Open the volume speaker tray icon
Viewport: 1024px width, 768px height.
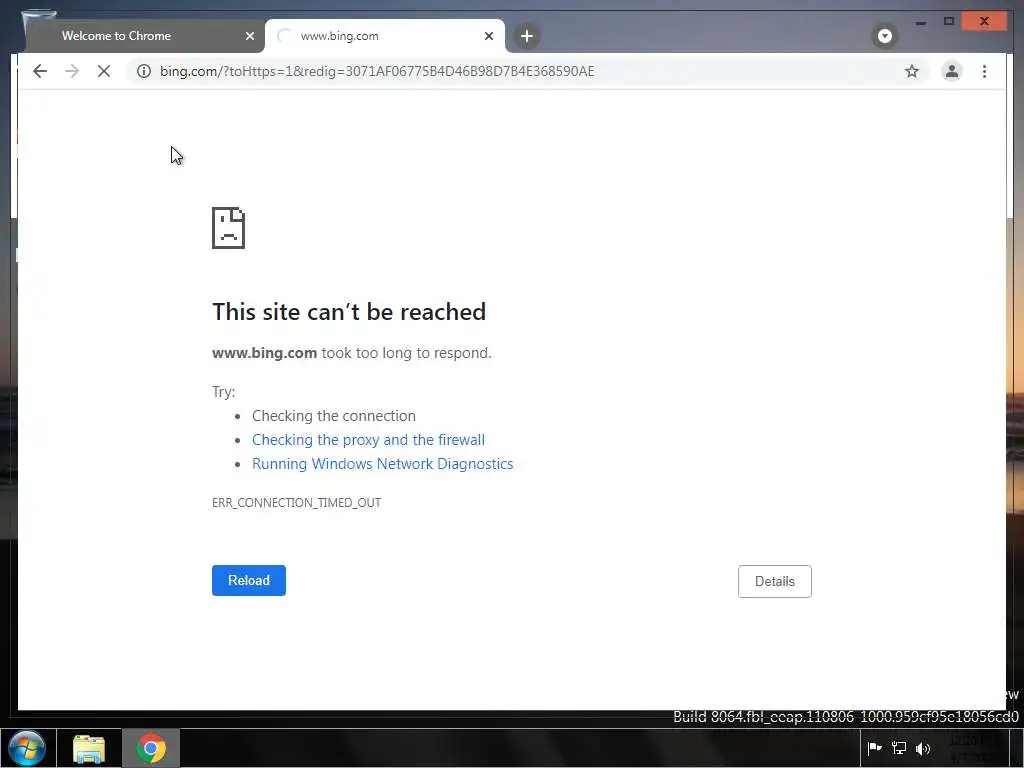click(923, 748)
